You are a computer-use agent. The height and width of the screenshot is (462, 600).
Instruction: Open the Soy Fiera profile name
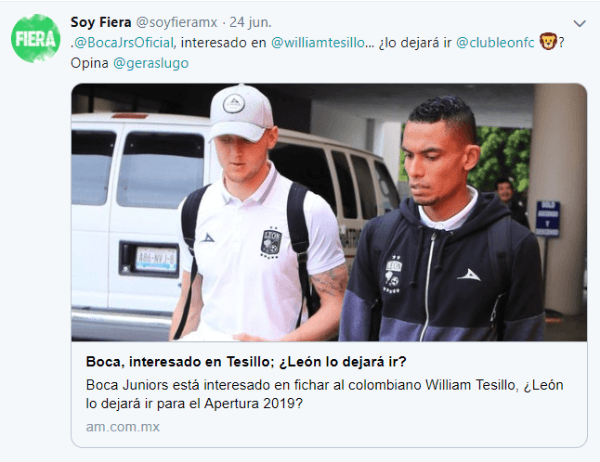point(101,22)
